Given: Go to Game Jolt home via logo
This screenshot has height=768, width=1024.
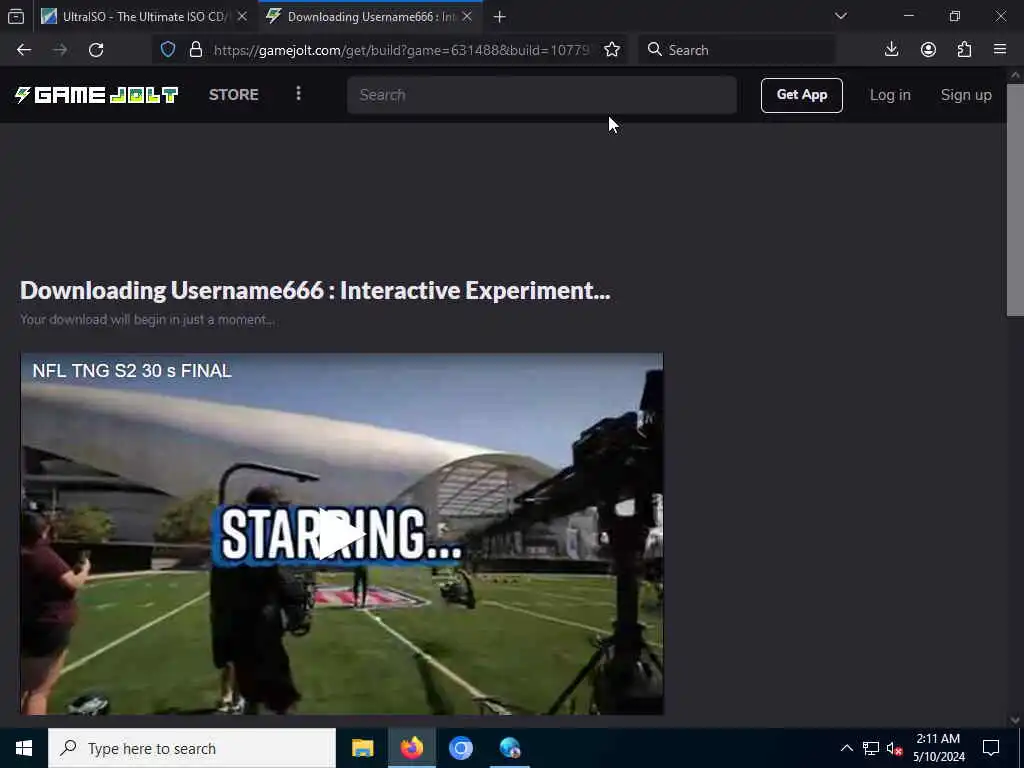Looking at the screenshot, I should (x=96, y=95).
